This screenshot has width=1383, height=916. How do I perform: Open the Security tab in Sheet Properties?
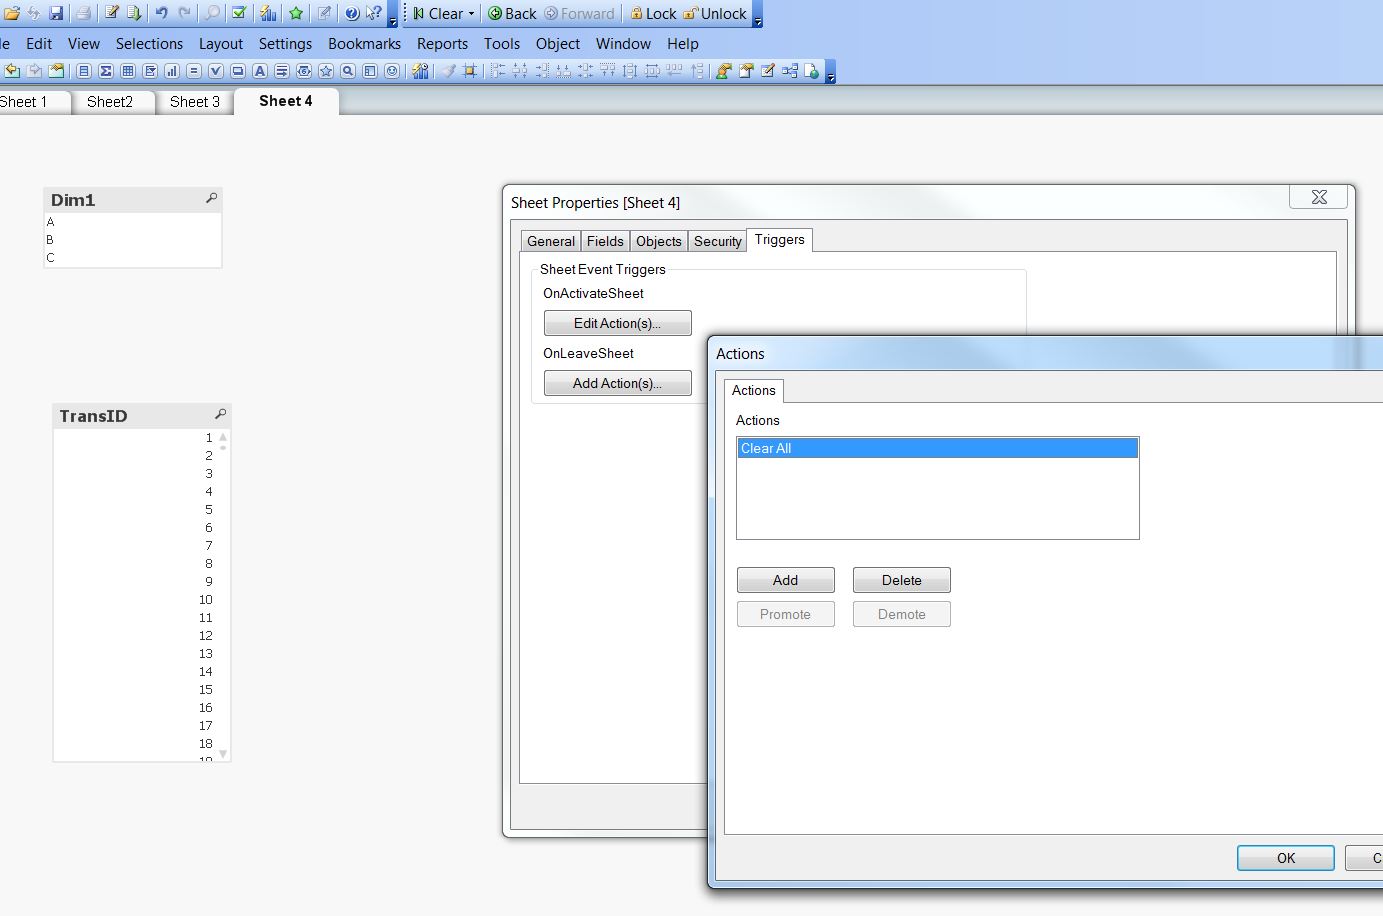click(x=718, y=241)
